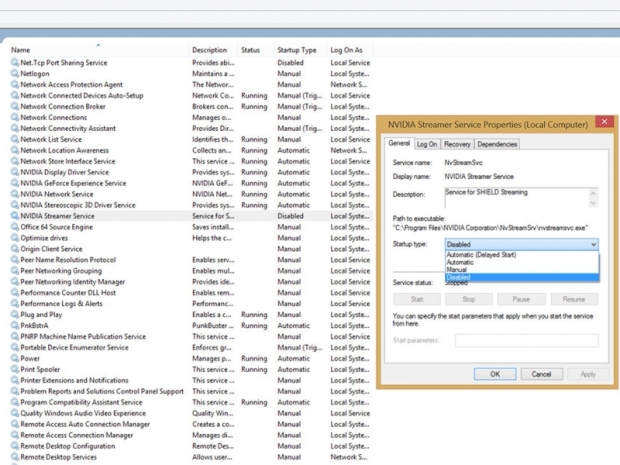Pick the highlighted Disabled startup option
This screenshot has width=620, height=465.
(x=459, y=277)
